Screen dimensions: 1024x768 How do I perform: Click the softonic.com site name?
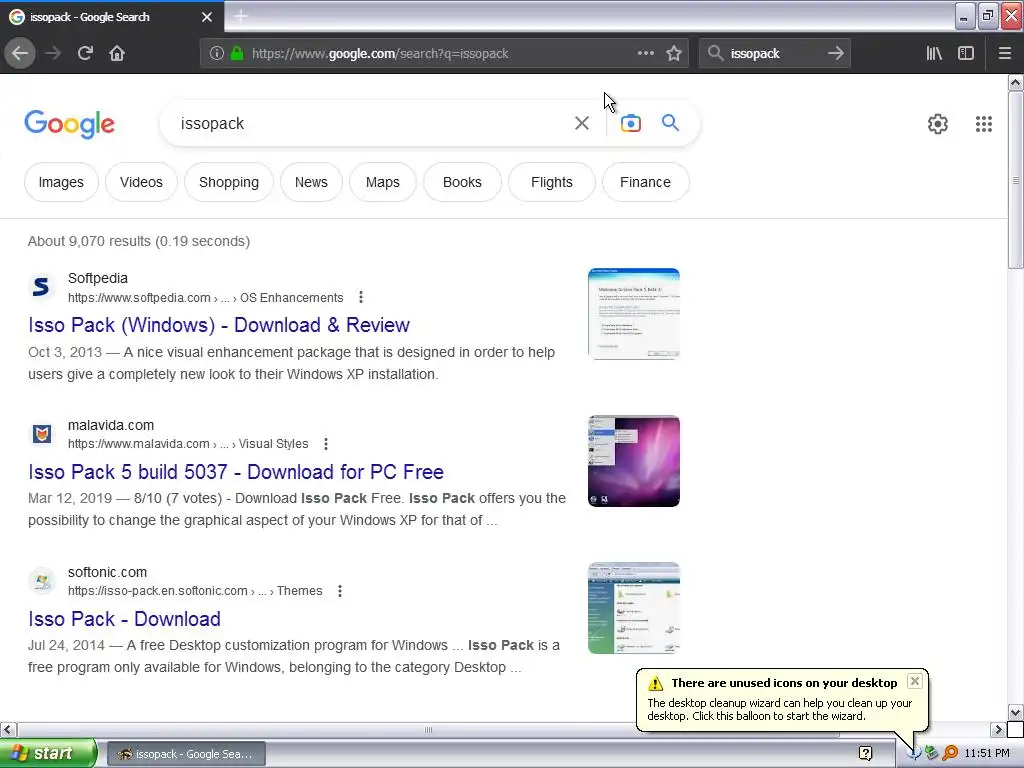pos(107,572)
